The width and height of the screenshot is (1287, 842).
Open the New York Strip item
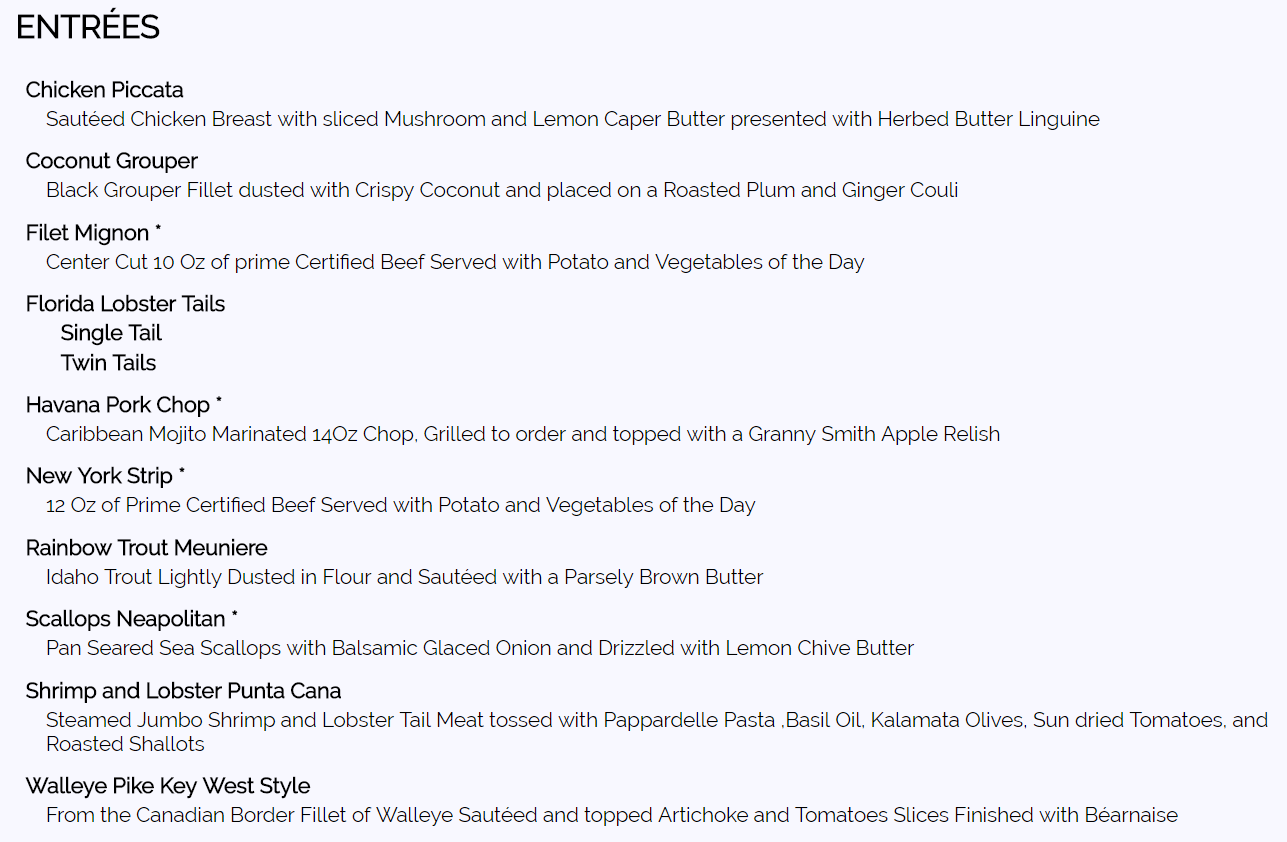(100, 476)
